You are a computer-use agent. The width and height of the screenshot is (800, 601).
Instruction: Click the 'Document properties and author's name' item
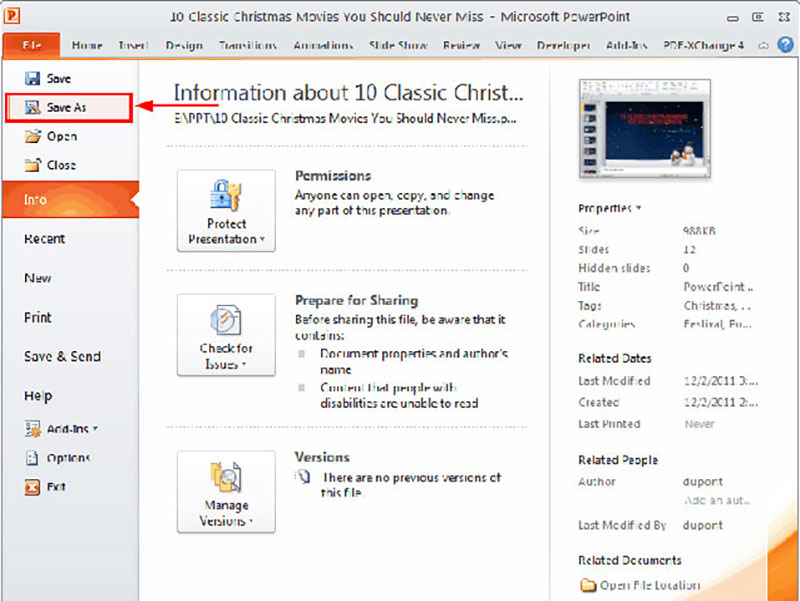click(x=414, y=361)
